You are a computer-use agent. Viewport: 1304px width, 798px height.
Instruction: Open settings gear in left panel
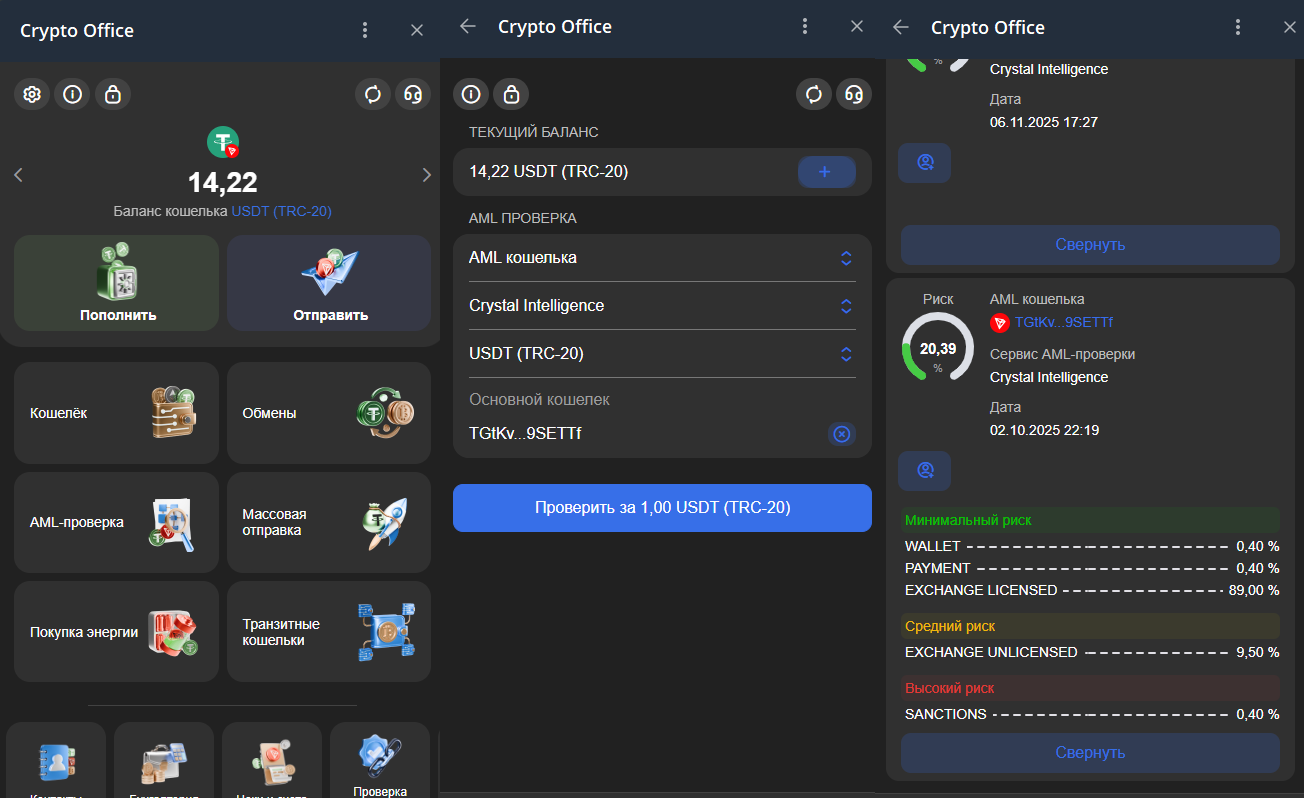(32, 94)
